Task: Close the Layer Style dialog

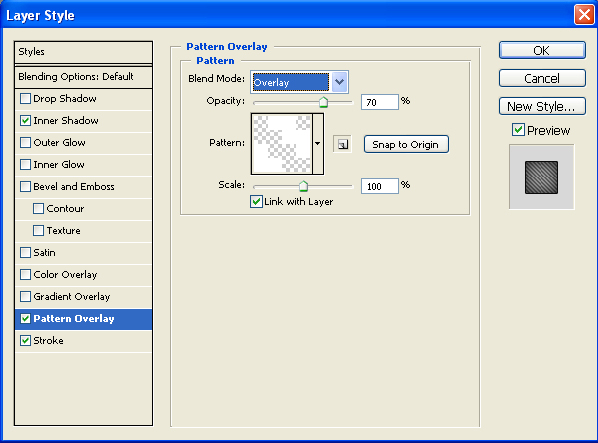Action: coord(584,15)
